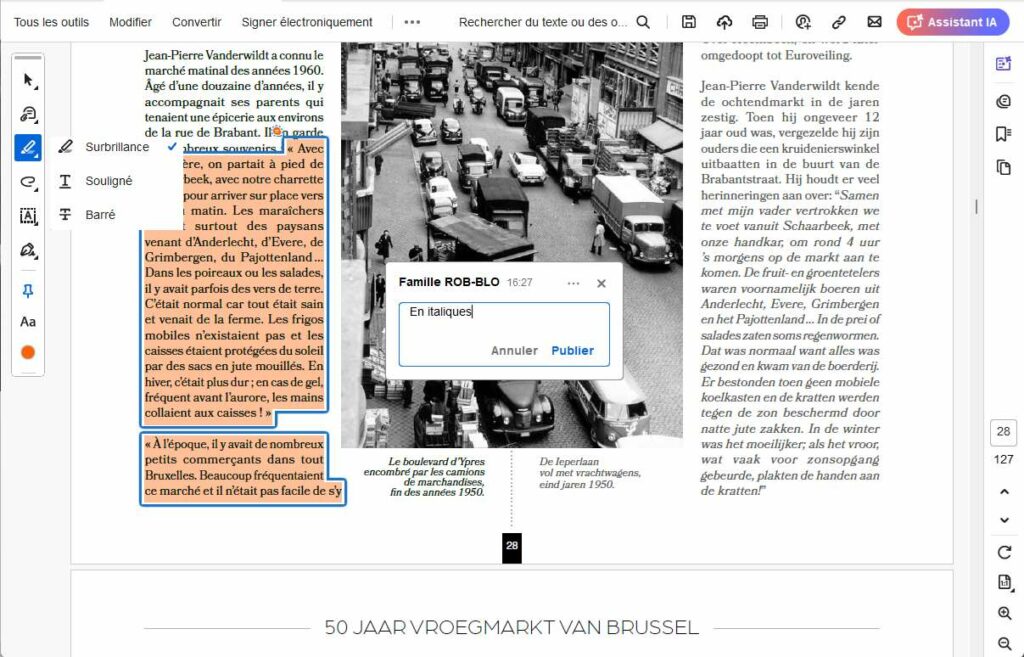Choose the freehand drawing loop tool
The height and width of the screenshot is (657, 1024).
point(28,182)
